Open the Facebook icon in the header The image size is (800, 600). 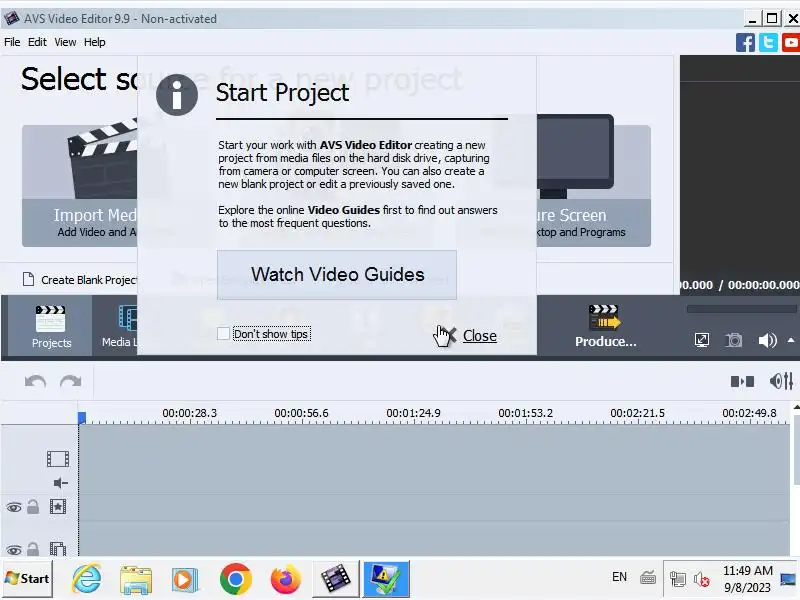pos(745,43)
